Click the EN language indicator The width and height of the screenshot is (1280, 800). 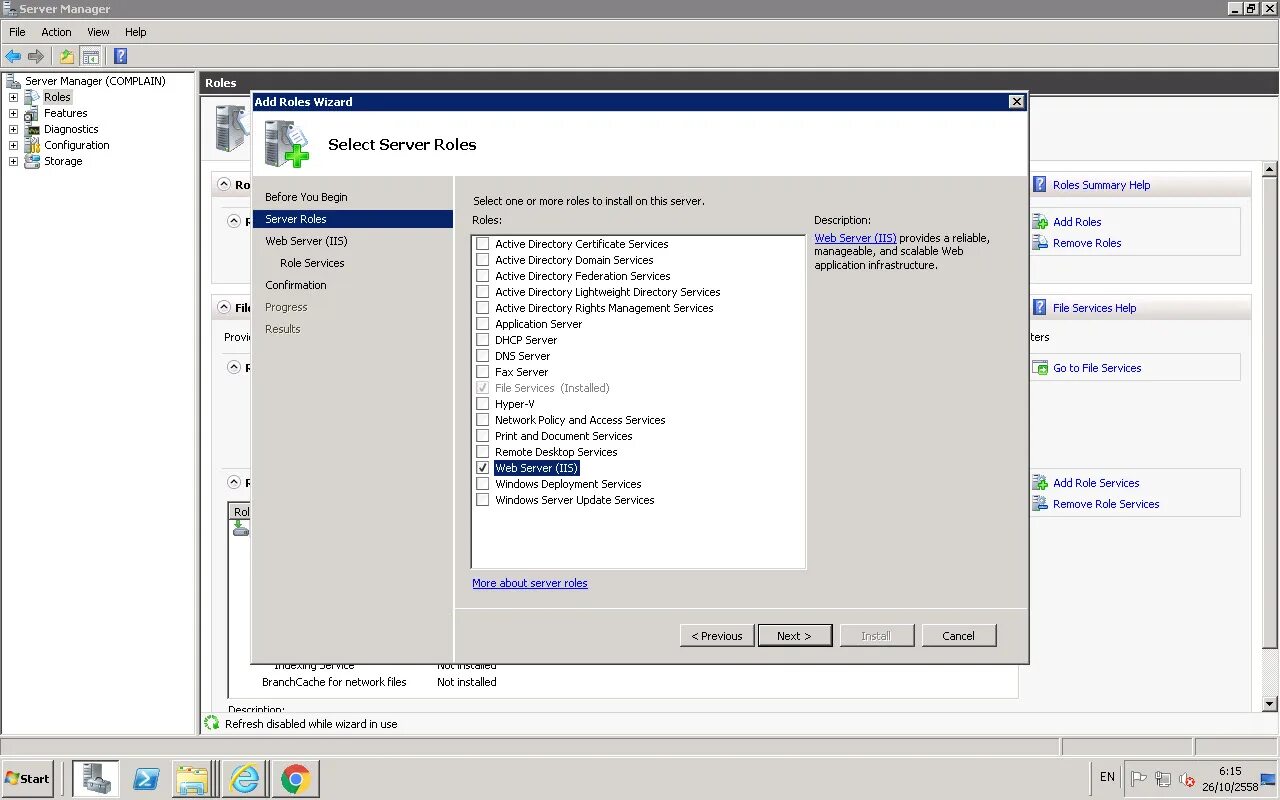pos(1107,777)
